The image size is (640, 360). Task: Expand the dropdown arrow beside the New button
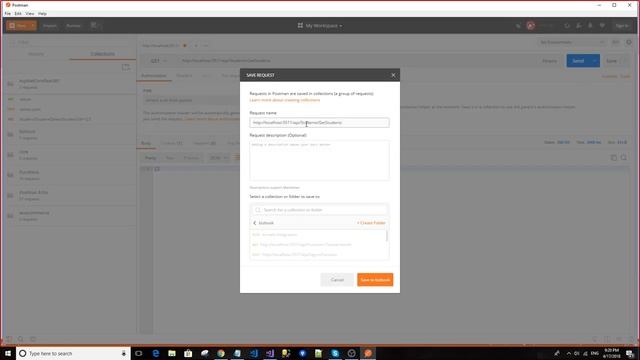pos(33,26)
